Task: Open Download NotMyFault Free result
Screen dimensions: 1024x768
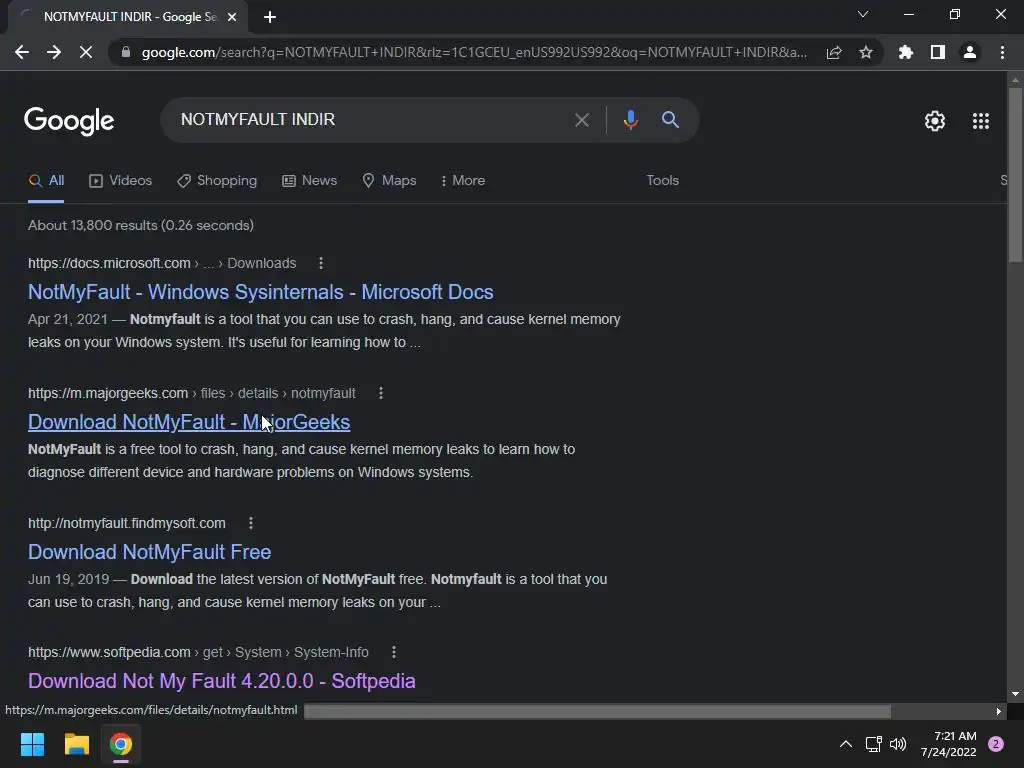Action: pos(150,552)
